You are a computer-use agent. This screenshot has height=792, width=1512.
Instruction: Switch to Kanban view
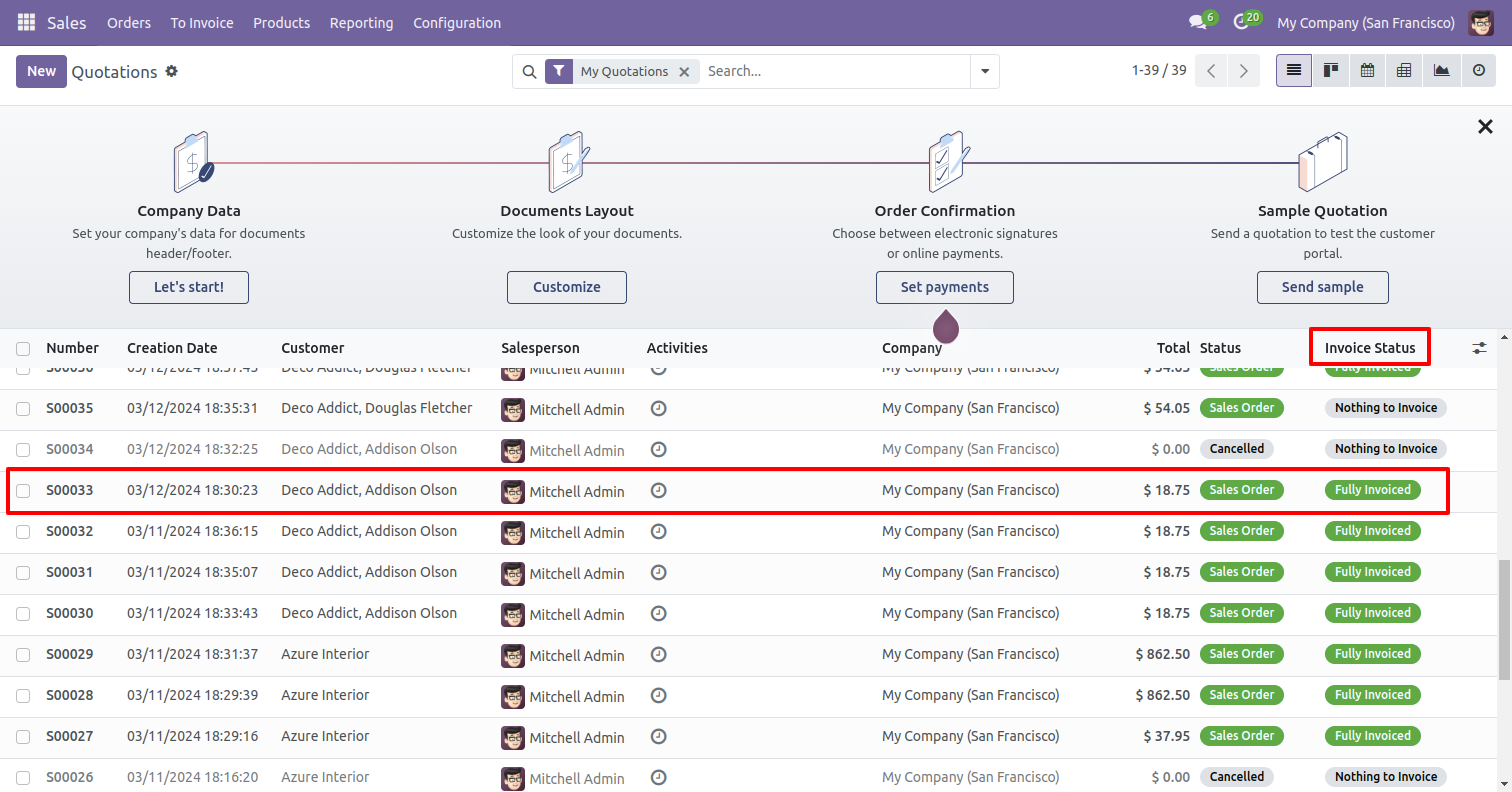coord(1330,71)
